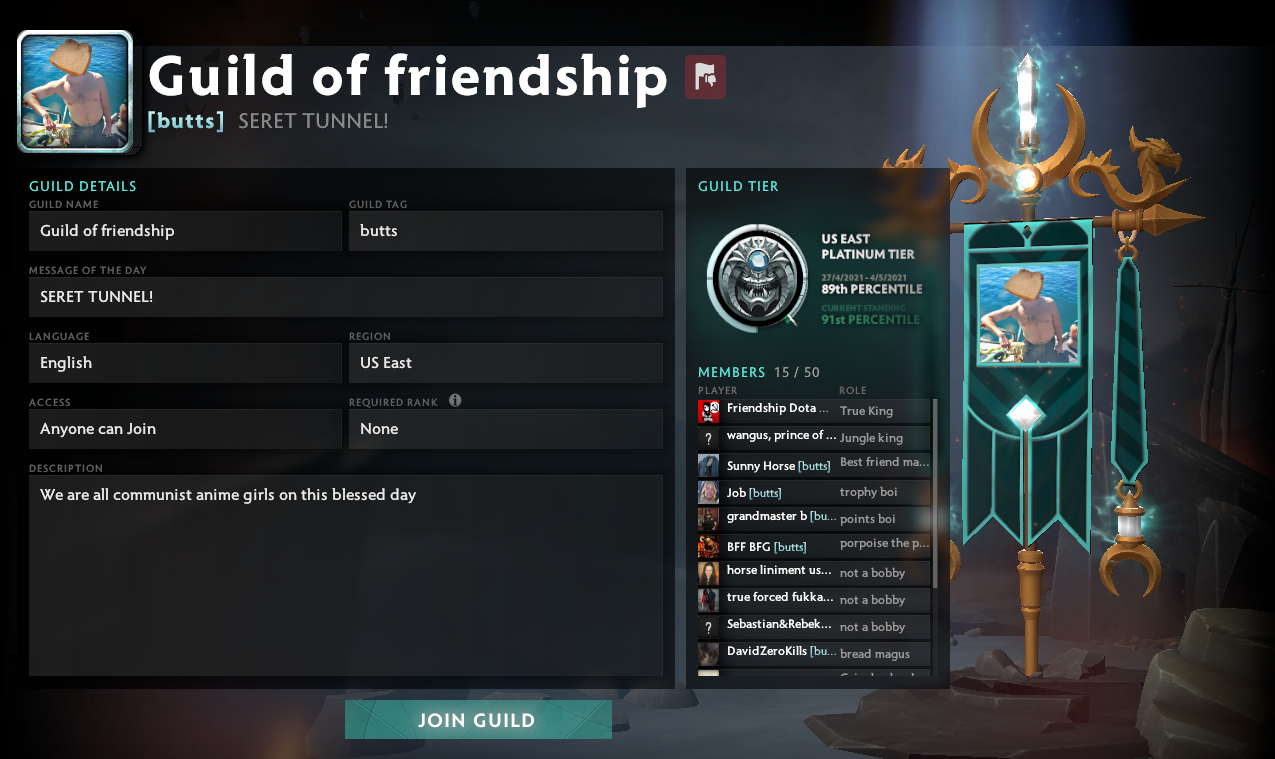Click Sunny Horse's avatar icon

point(709,465)
